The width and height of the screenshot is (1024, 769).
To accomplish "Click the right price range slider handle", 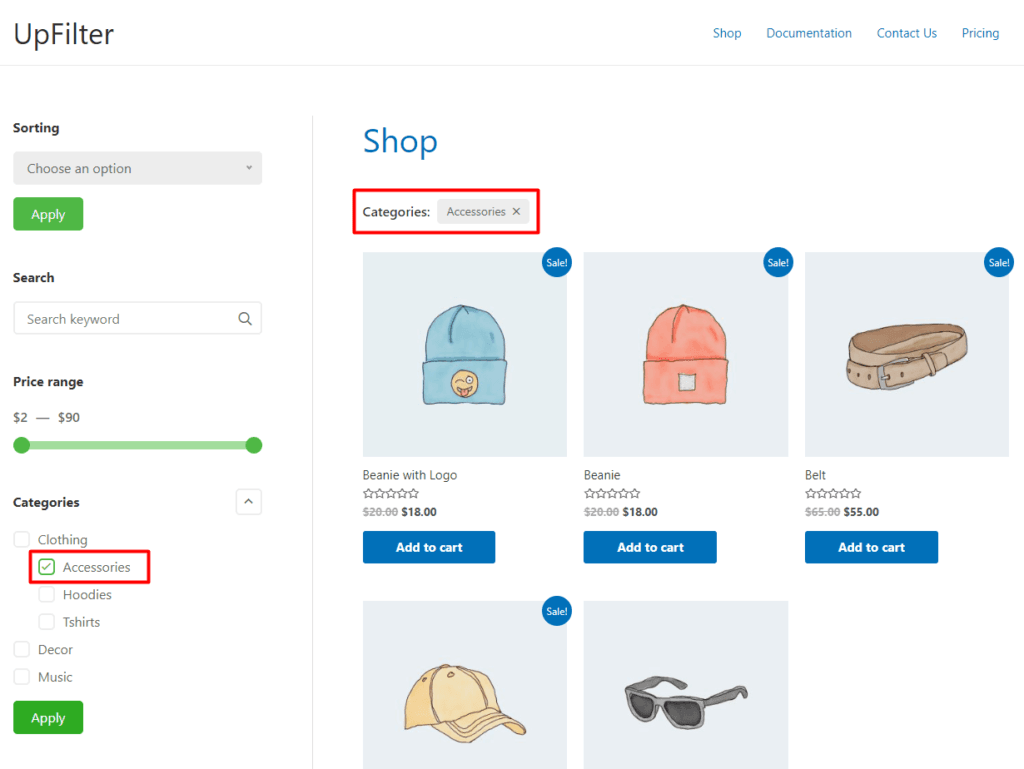I will 254,445.
